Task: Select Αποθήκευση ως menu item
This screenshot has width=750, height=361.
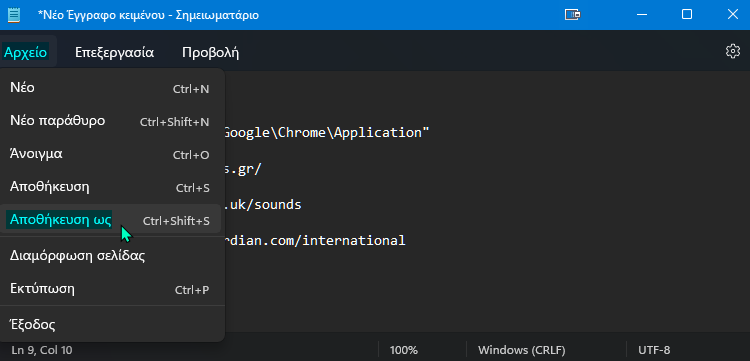Action: pos(111,220)
